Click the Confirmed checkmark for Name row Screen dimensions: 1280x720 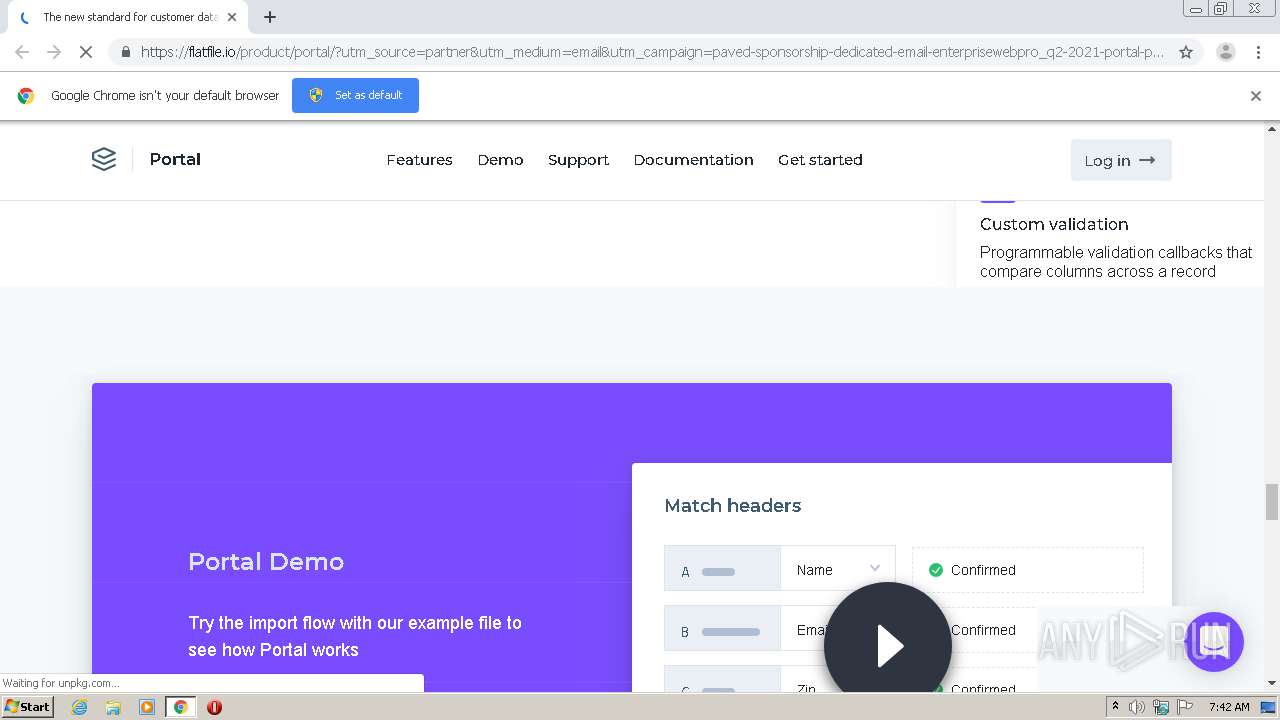(x=936, y=570)
